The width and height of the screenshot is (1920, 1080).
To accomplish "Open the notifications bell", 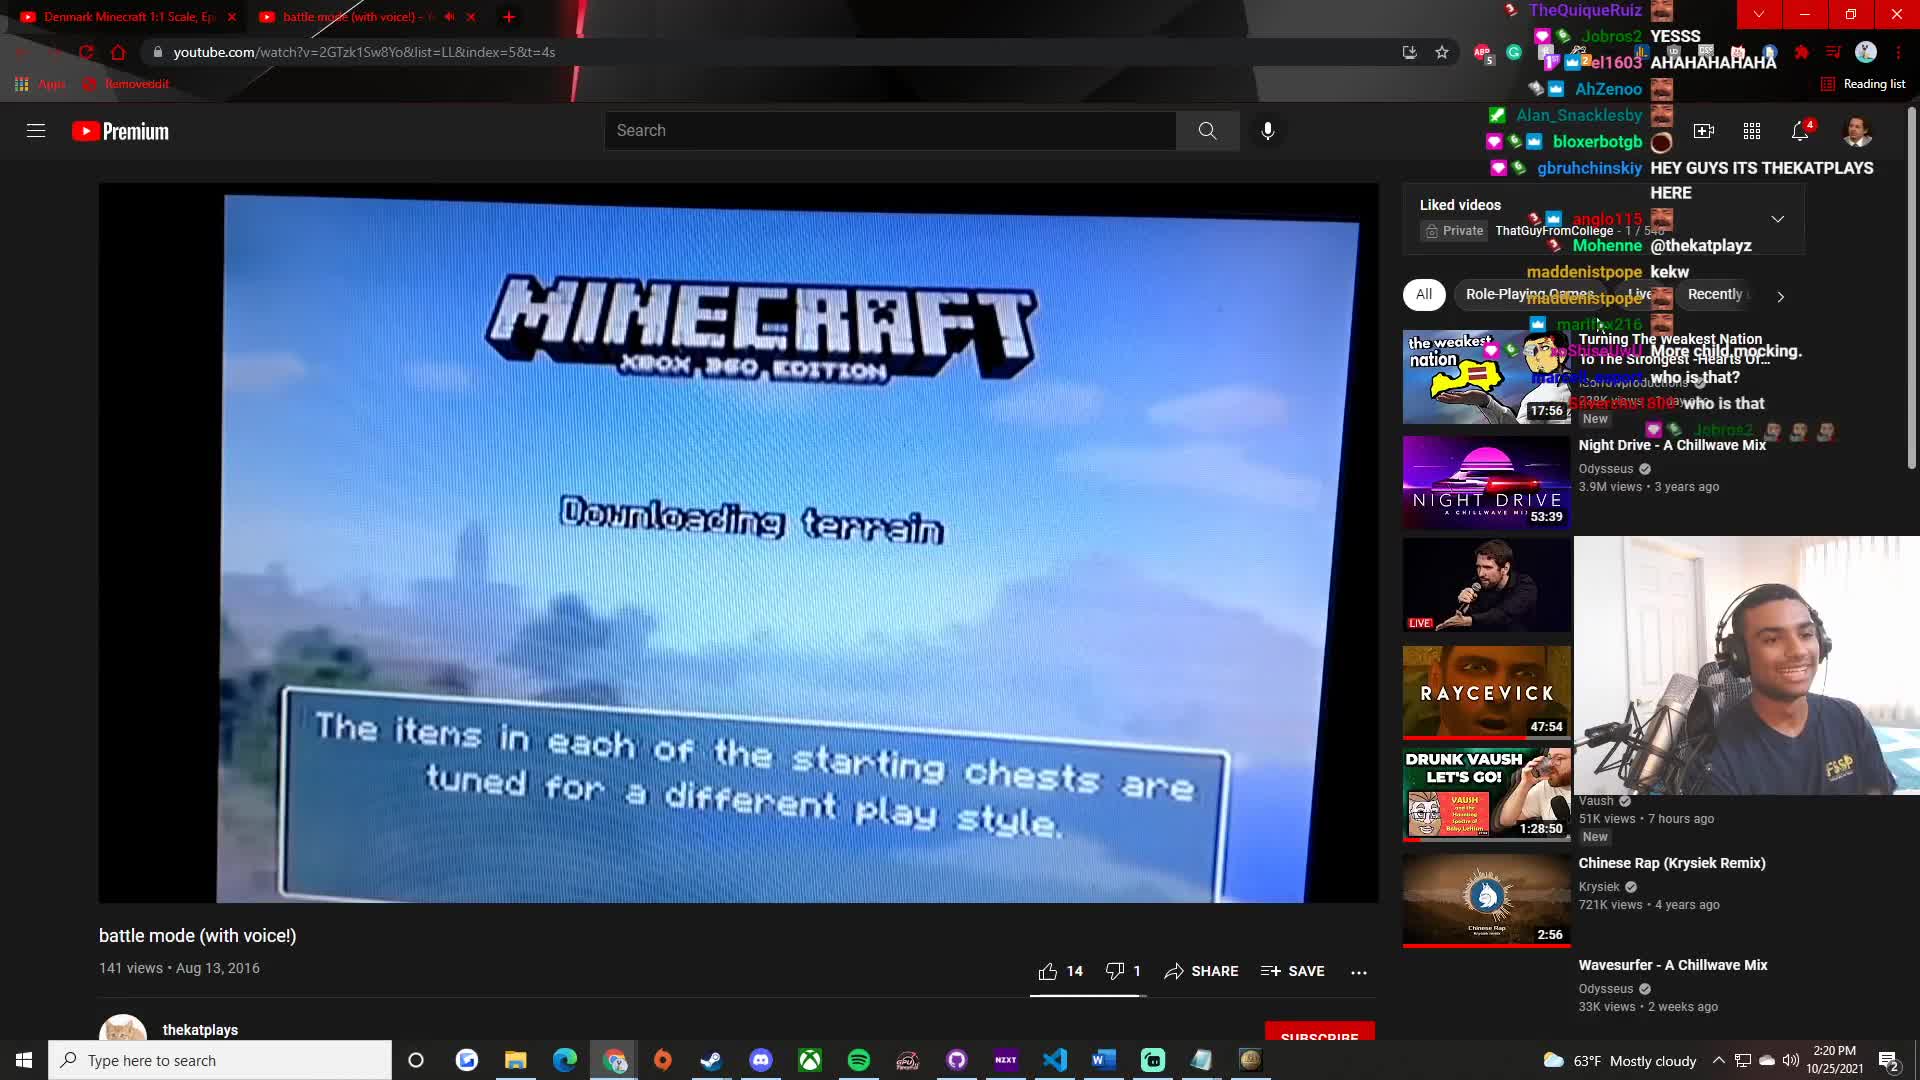I will tap(1800, 131).
